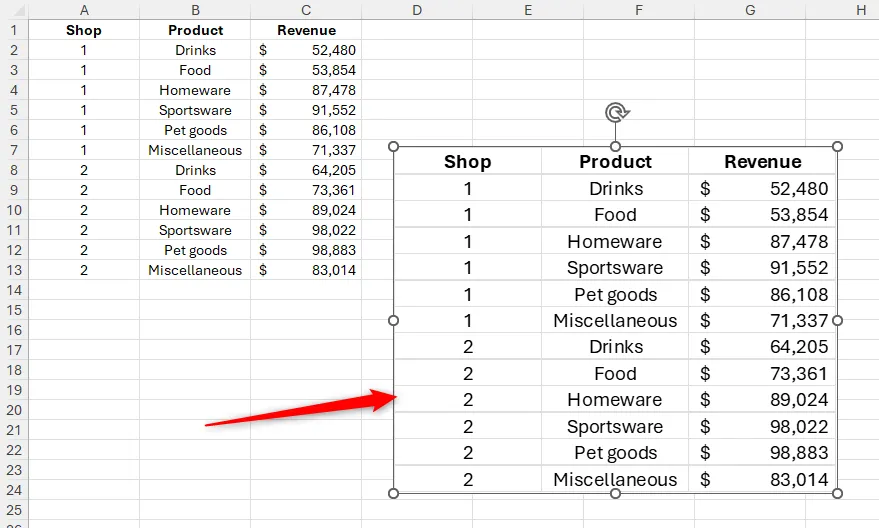Click the picture's top-right corner resize handle
This screenshot has width=879, height=528.
pyautogui.click(x=838, y=147)
